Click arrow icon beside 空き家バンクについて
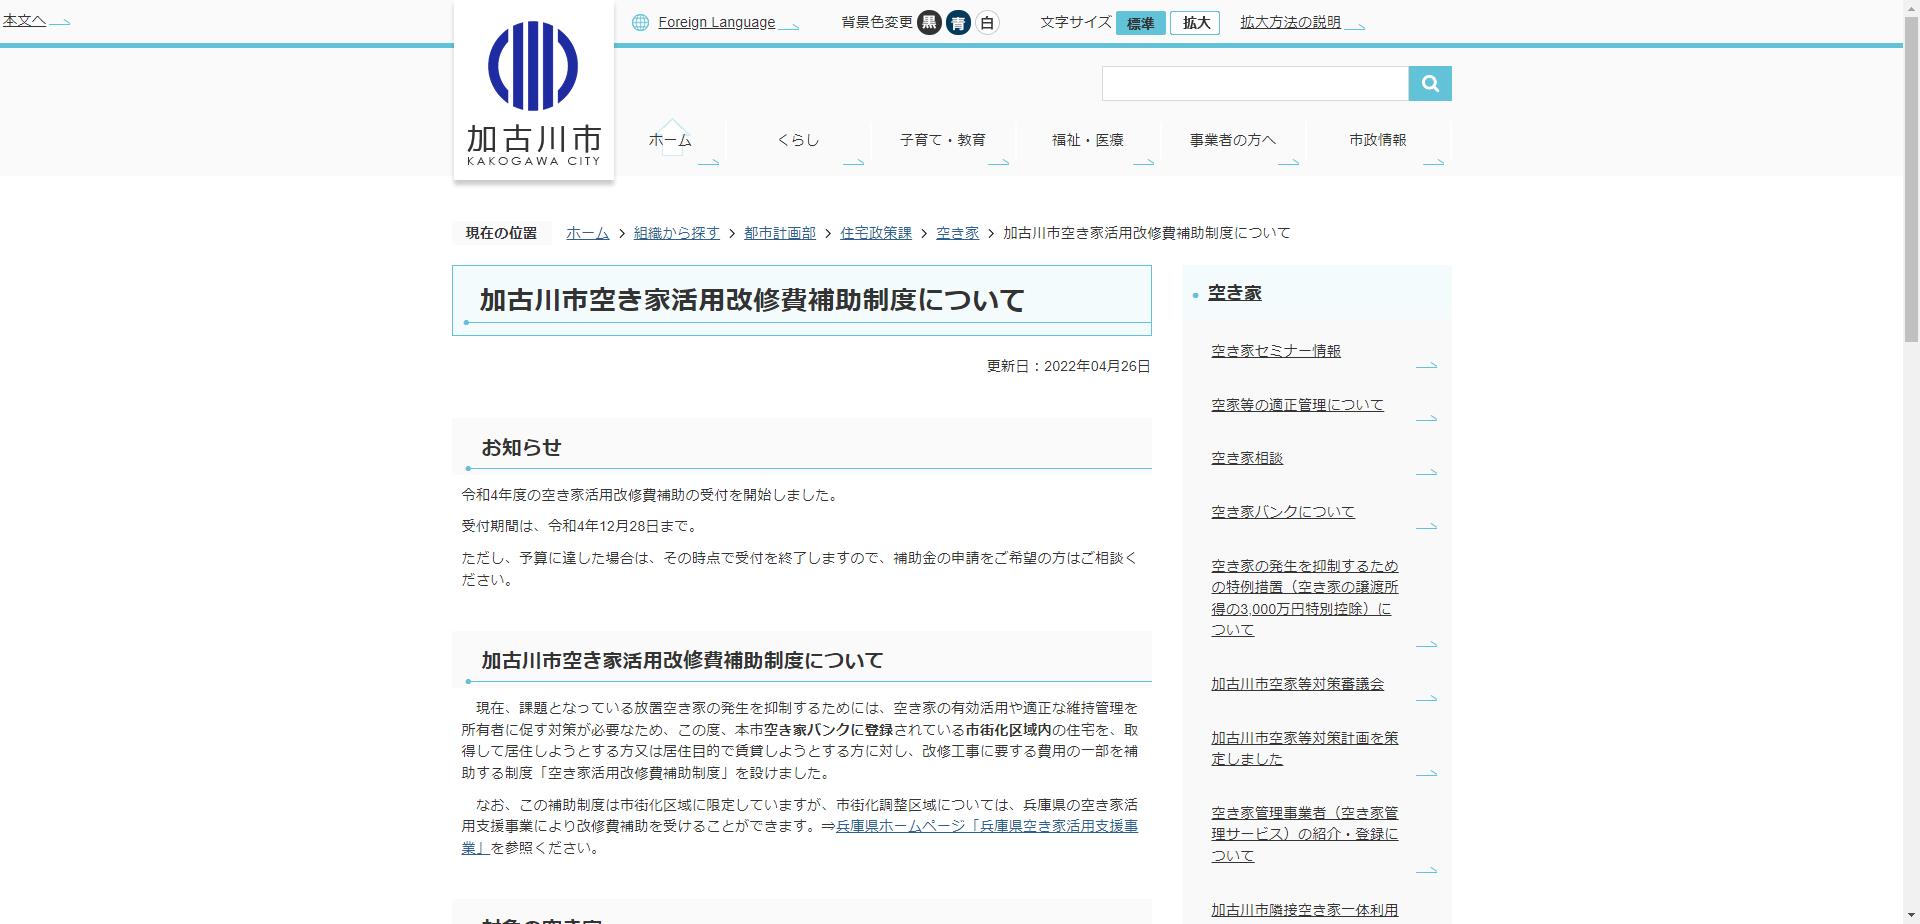The image size is (1920, 924). 1427,526
